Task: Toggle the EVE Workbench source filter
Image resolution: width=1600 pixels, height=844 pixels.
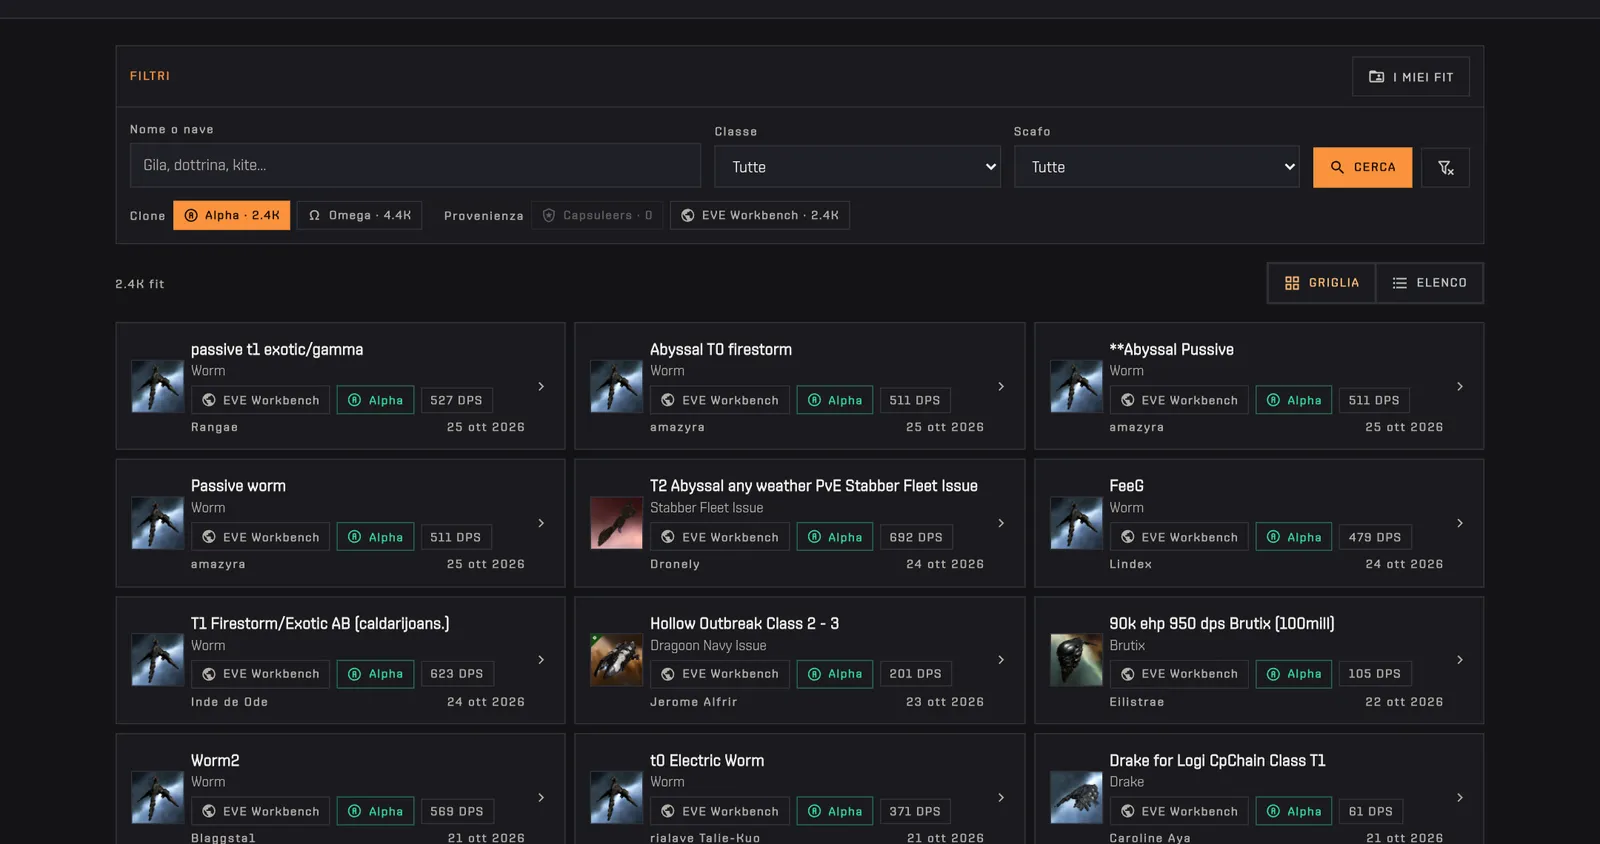Action: [760, 215]
